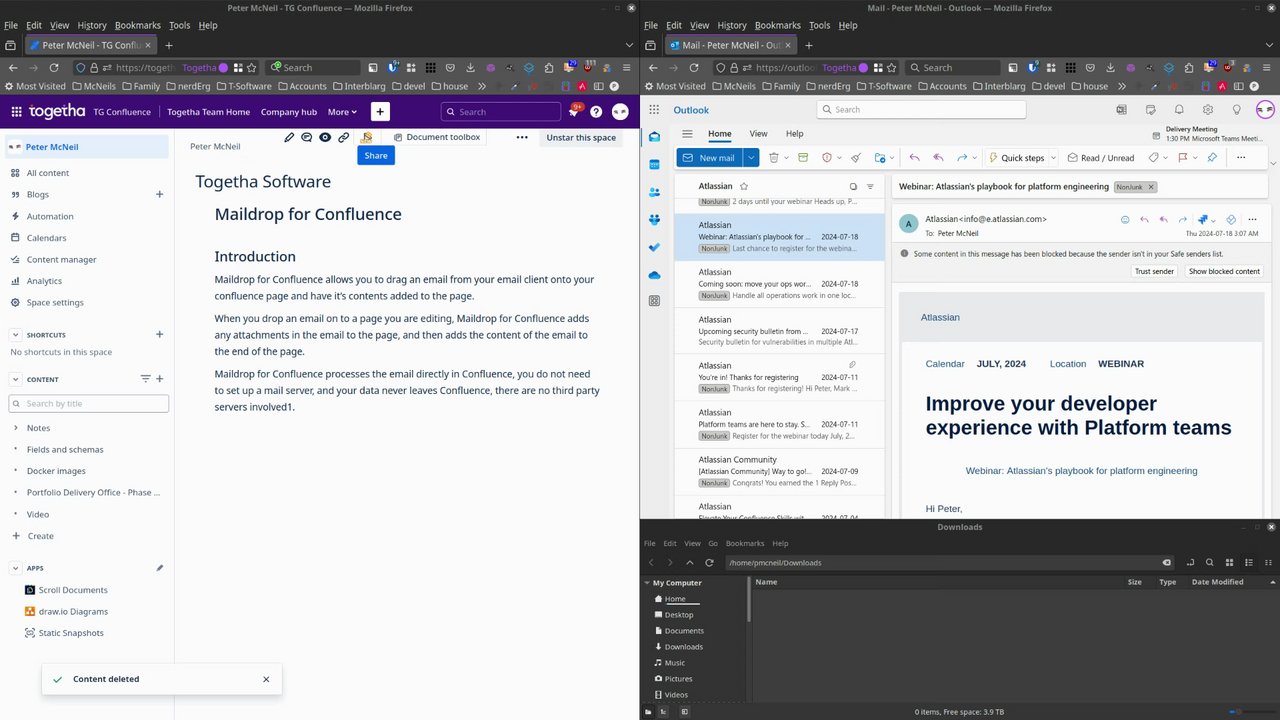Click the Confluence create plus button
This screenshot has width=1280, height=720.
(380, 112)
